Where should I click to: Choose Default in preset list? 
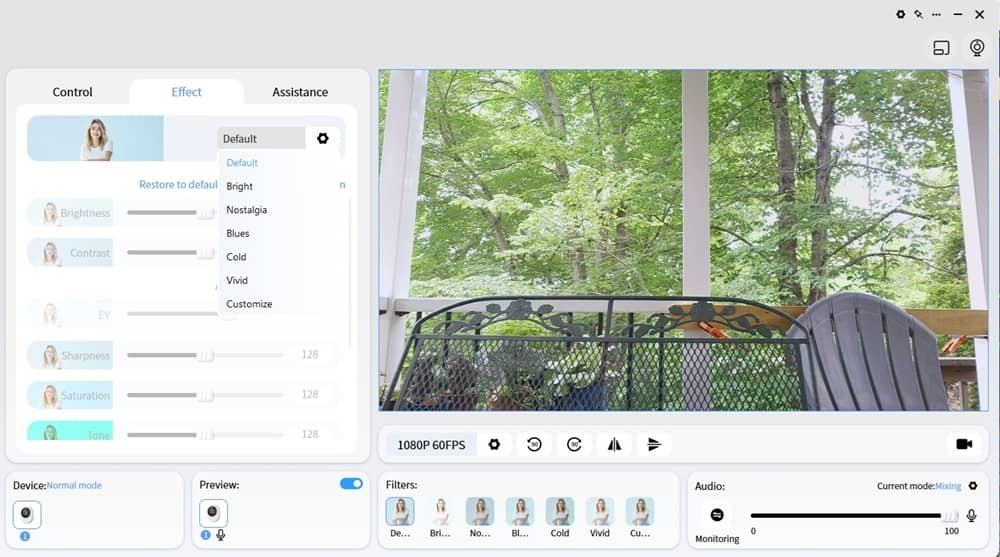coord(242,163)
